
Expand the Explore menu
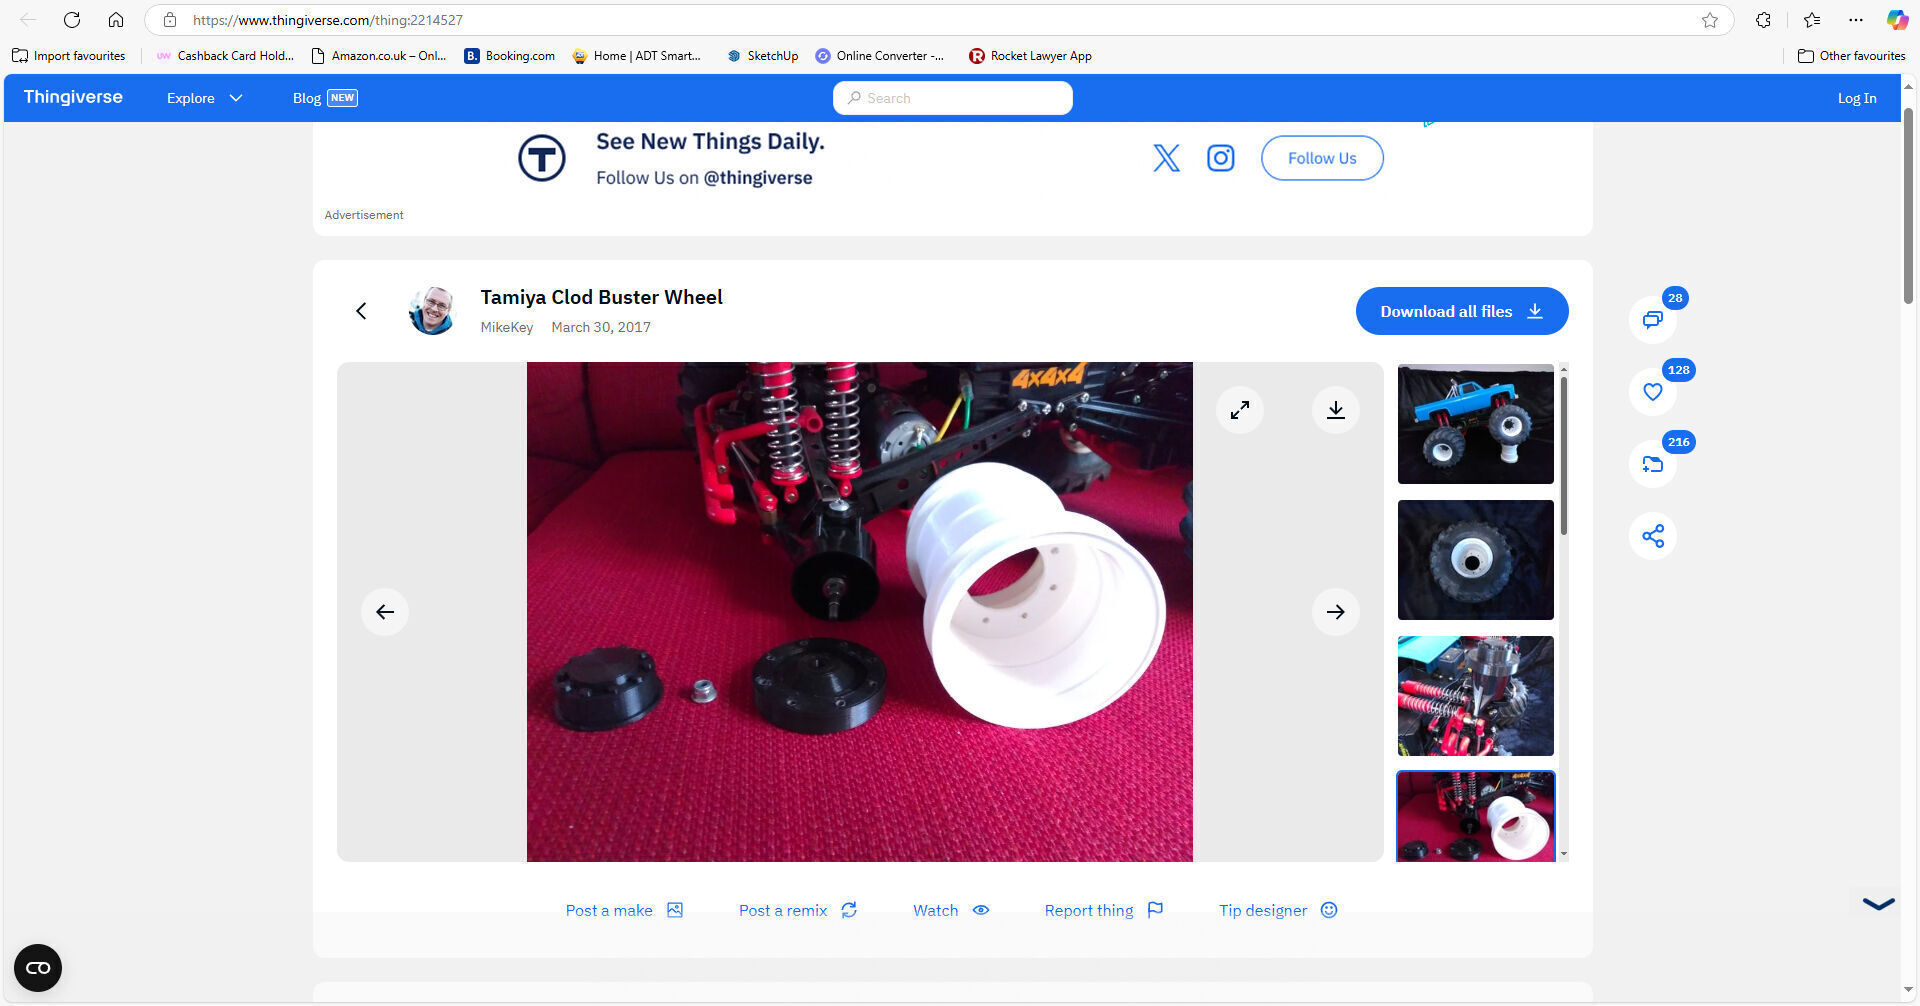pos(205,98)
